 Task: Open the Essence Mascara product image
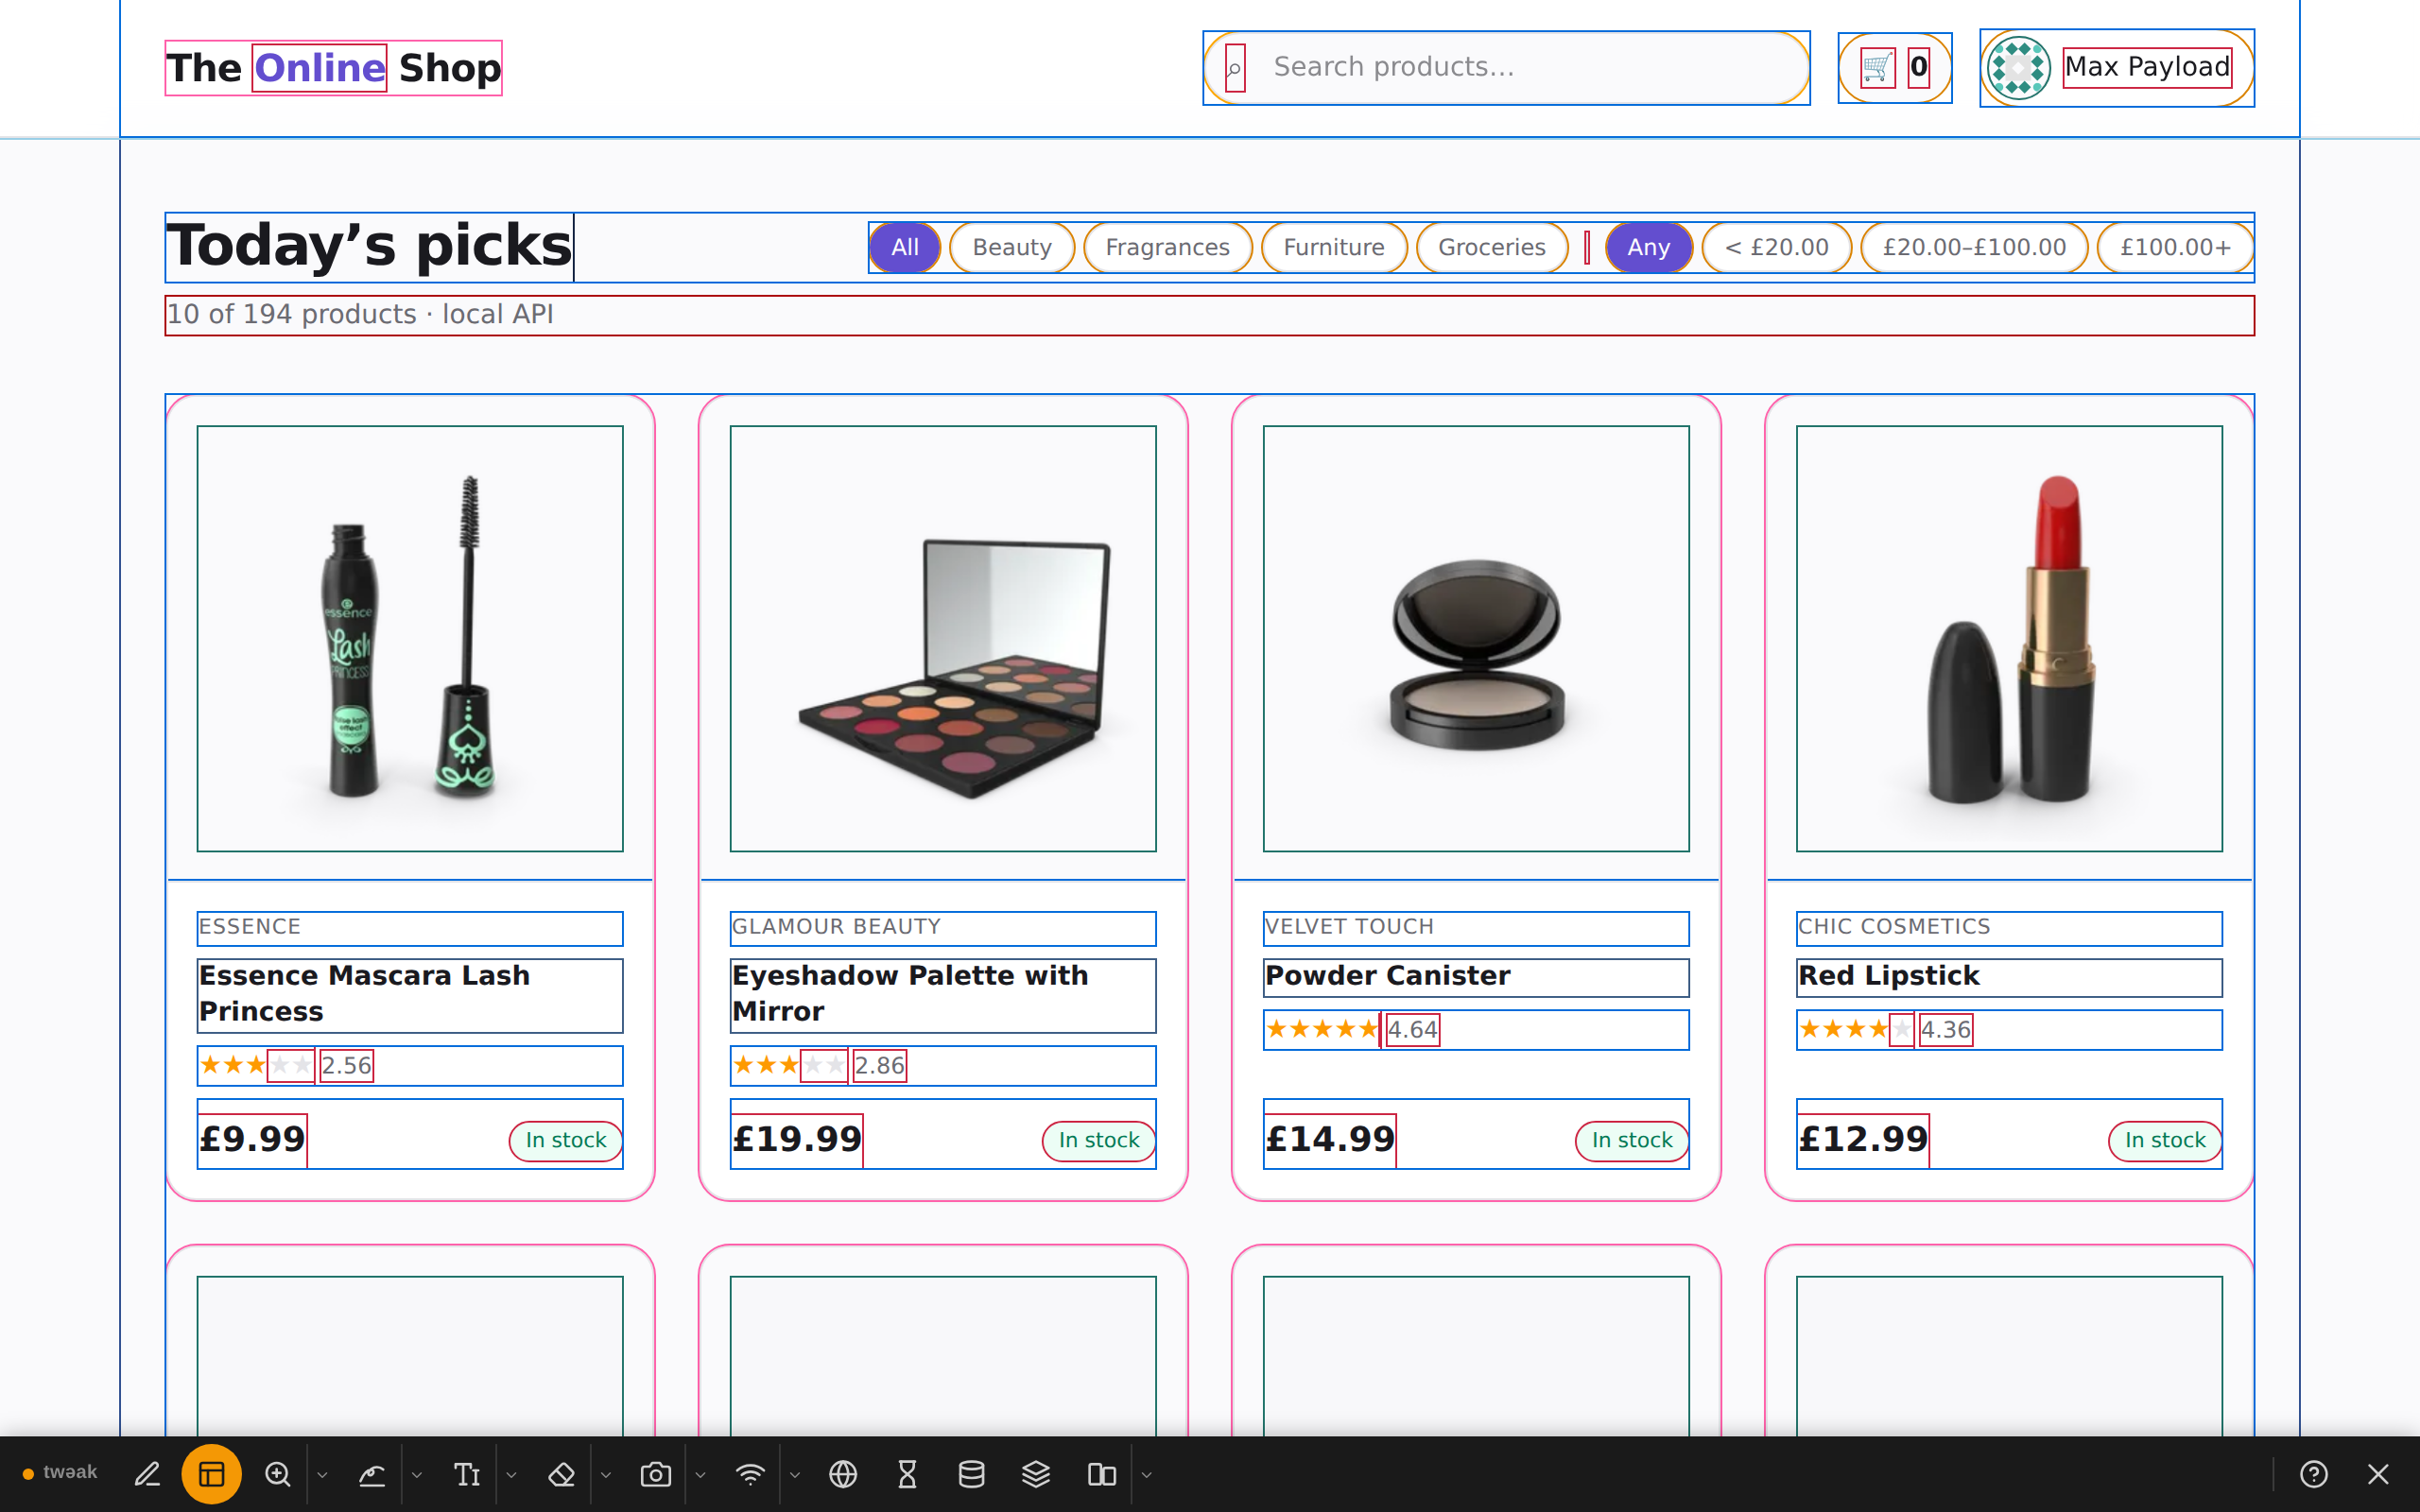click(x=410, y=639)
